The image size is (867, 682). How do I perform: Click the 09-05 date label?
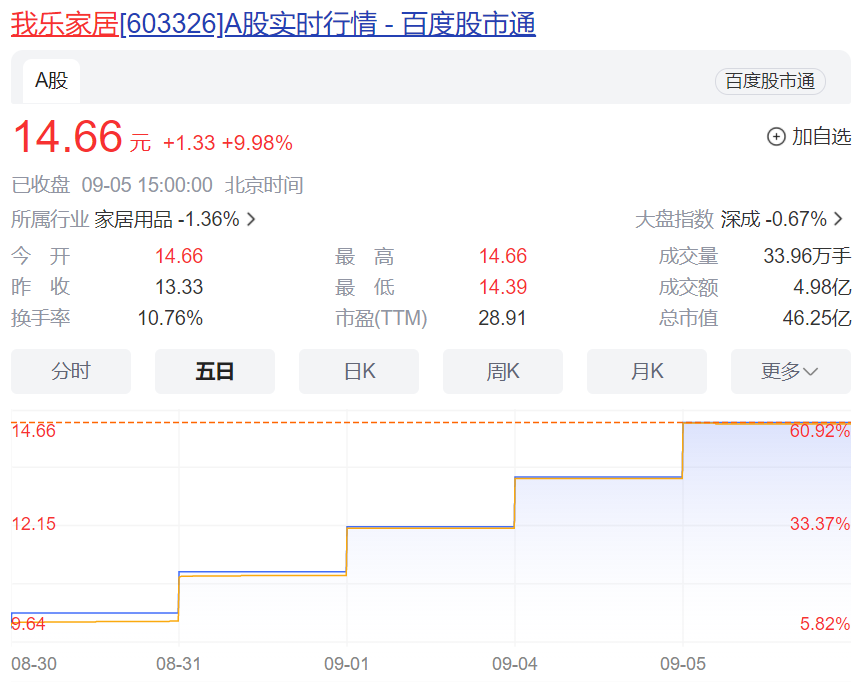coord(683,664)
